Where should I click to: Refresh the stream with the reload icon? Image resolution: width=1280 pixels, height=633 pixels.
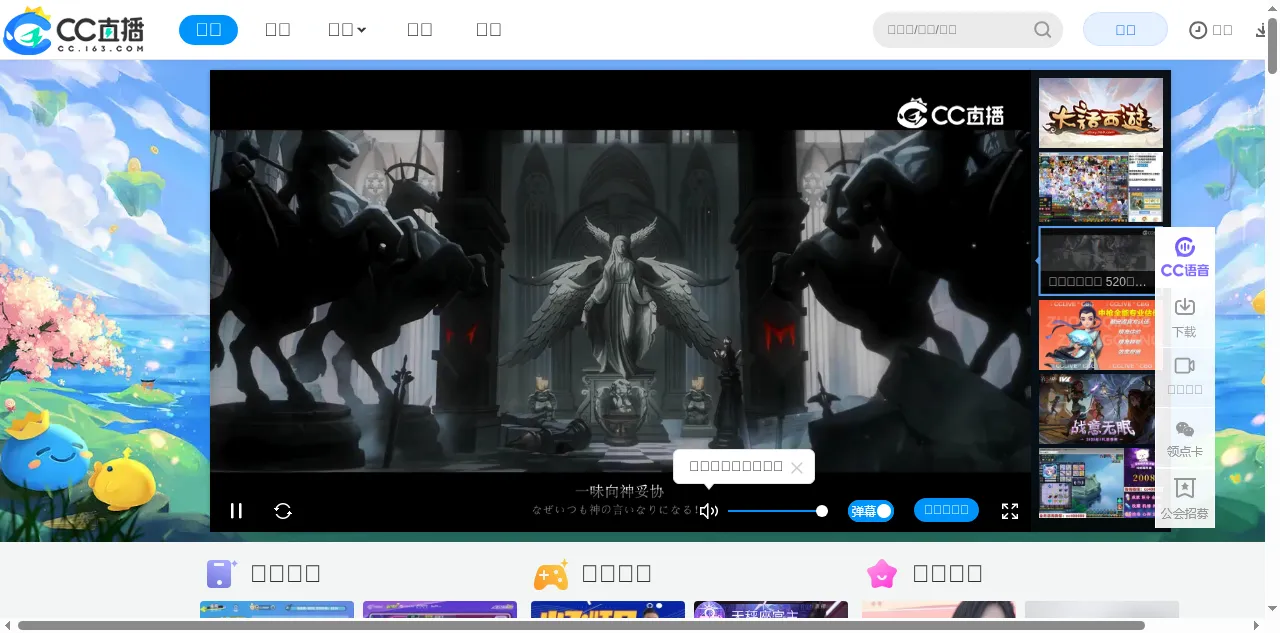[x=283, y=511]
